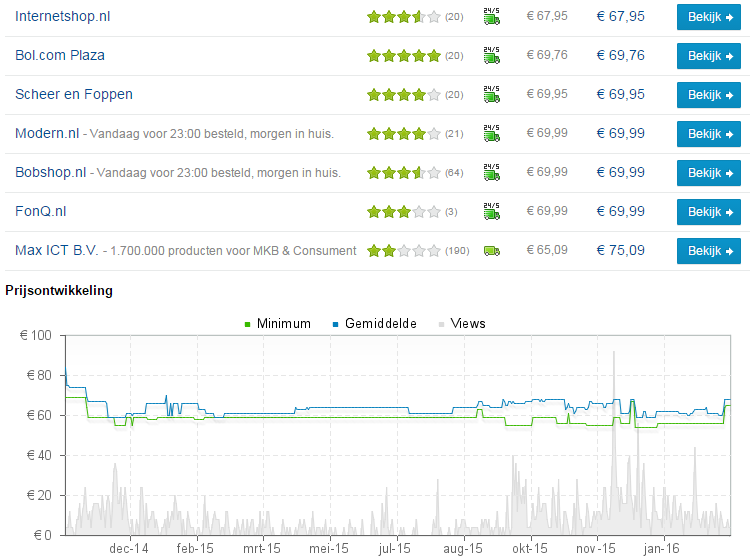Click the star rating of Internetshop.nl
This screenshot has width=750, height=560.
[x=404, y=17]
